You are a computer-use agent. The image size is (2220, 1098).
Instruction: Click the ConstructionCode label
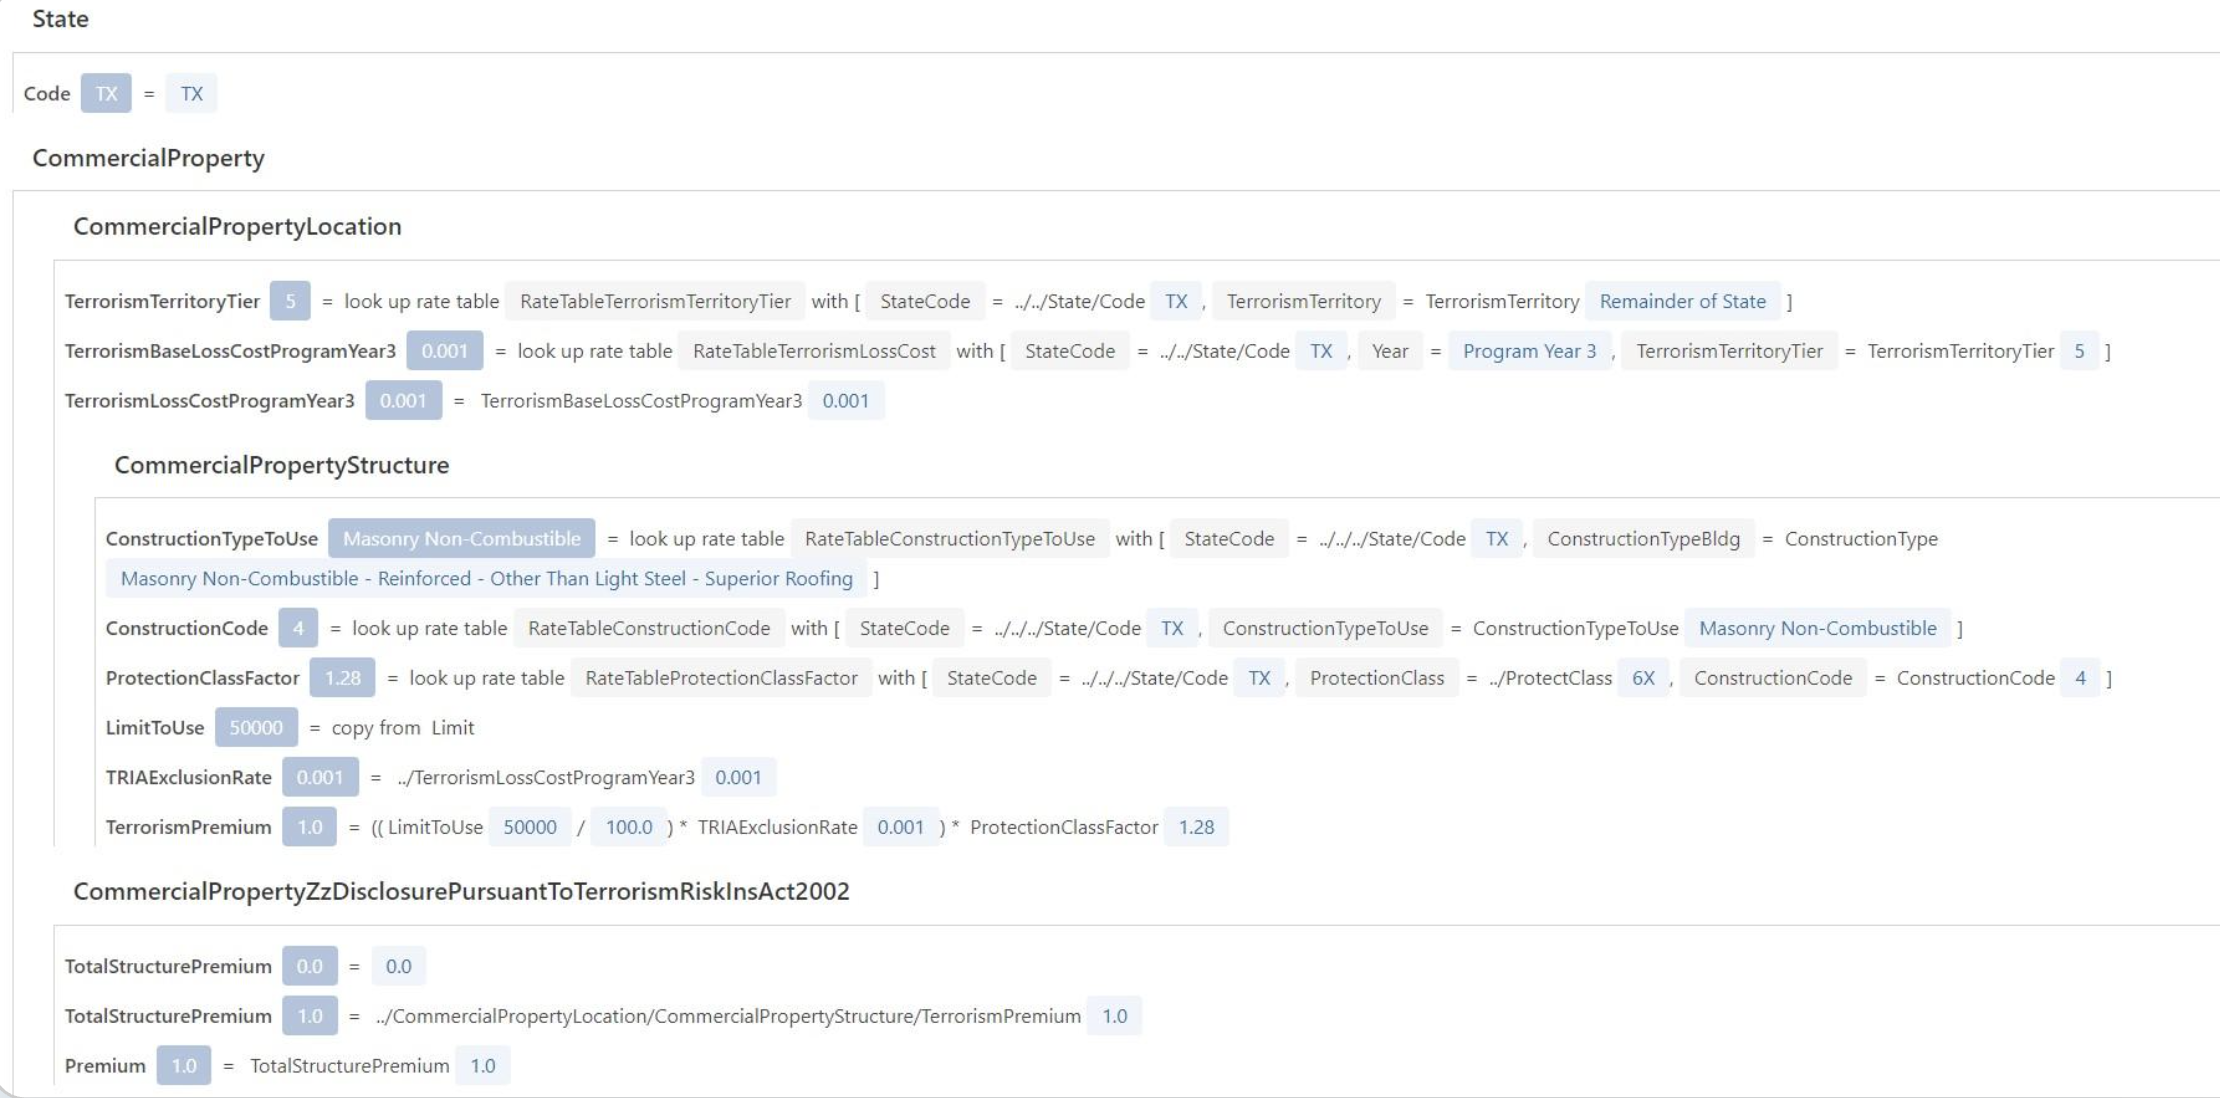click(187, 628)
